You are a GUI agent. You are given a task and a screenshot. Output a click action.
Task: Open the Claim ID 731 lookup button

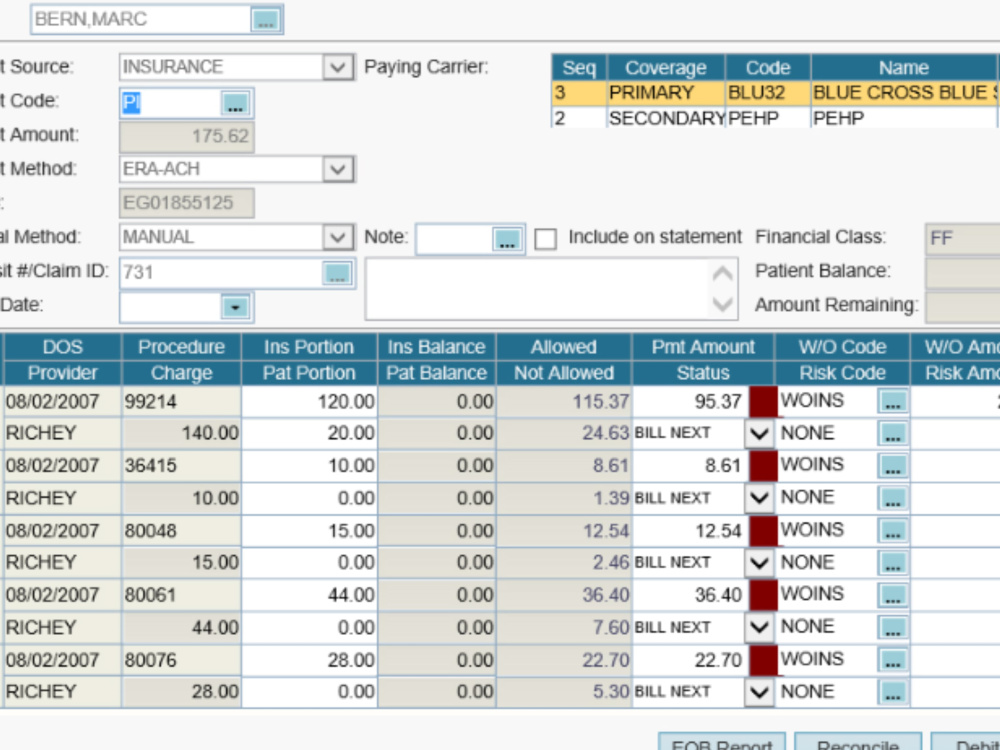pos(337,273)
